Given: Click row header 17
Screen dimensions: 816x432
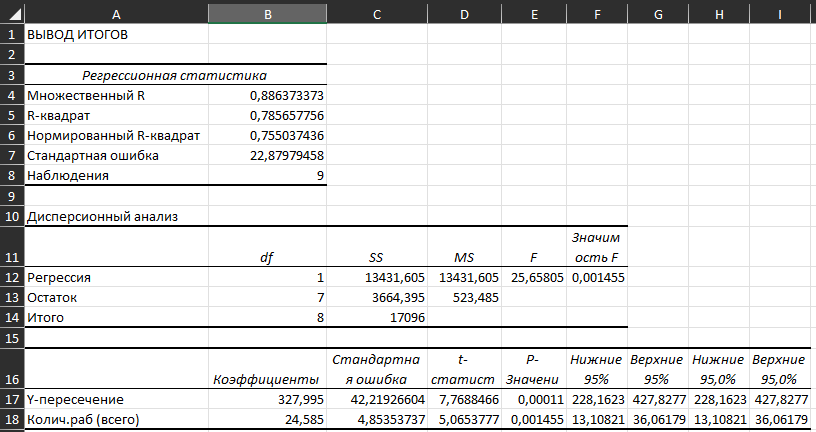Looking at the screenshot, I should [x=11, y=398].
